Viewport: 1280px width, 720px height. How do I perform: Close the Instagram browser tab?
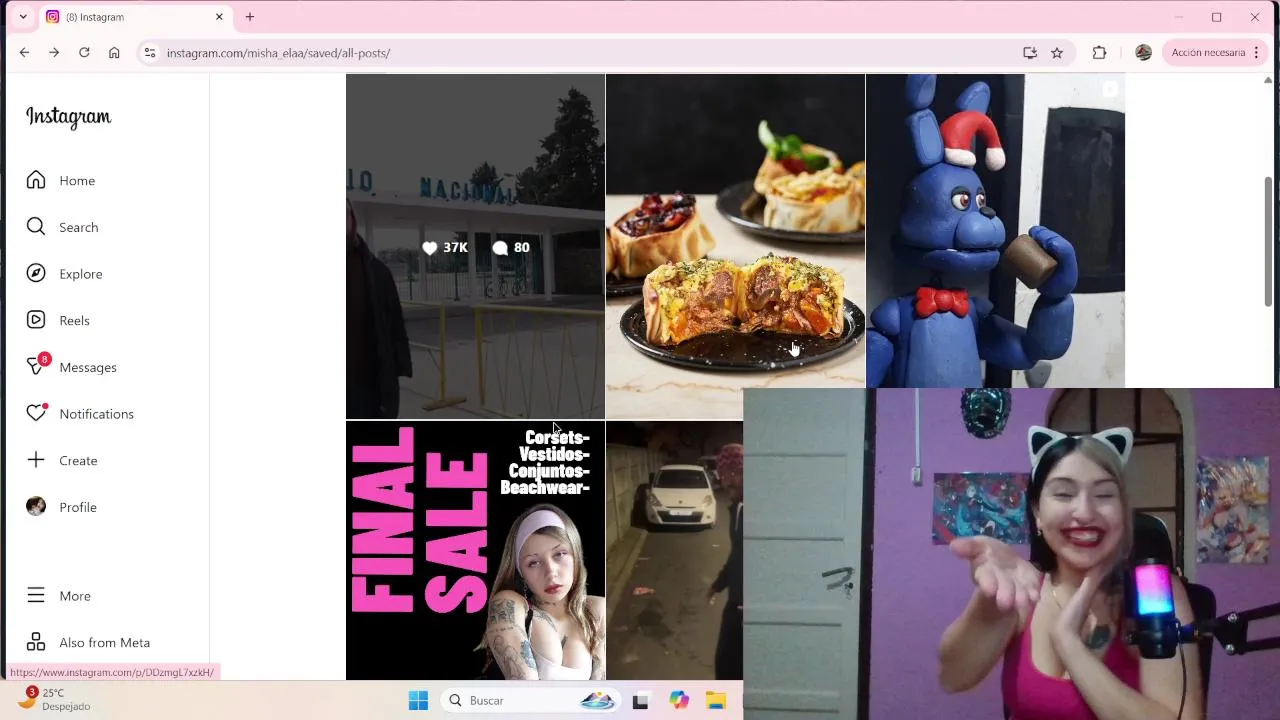[x=219, y=17]
